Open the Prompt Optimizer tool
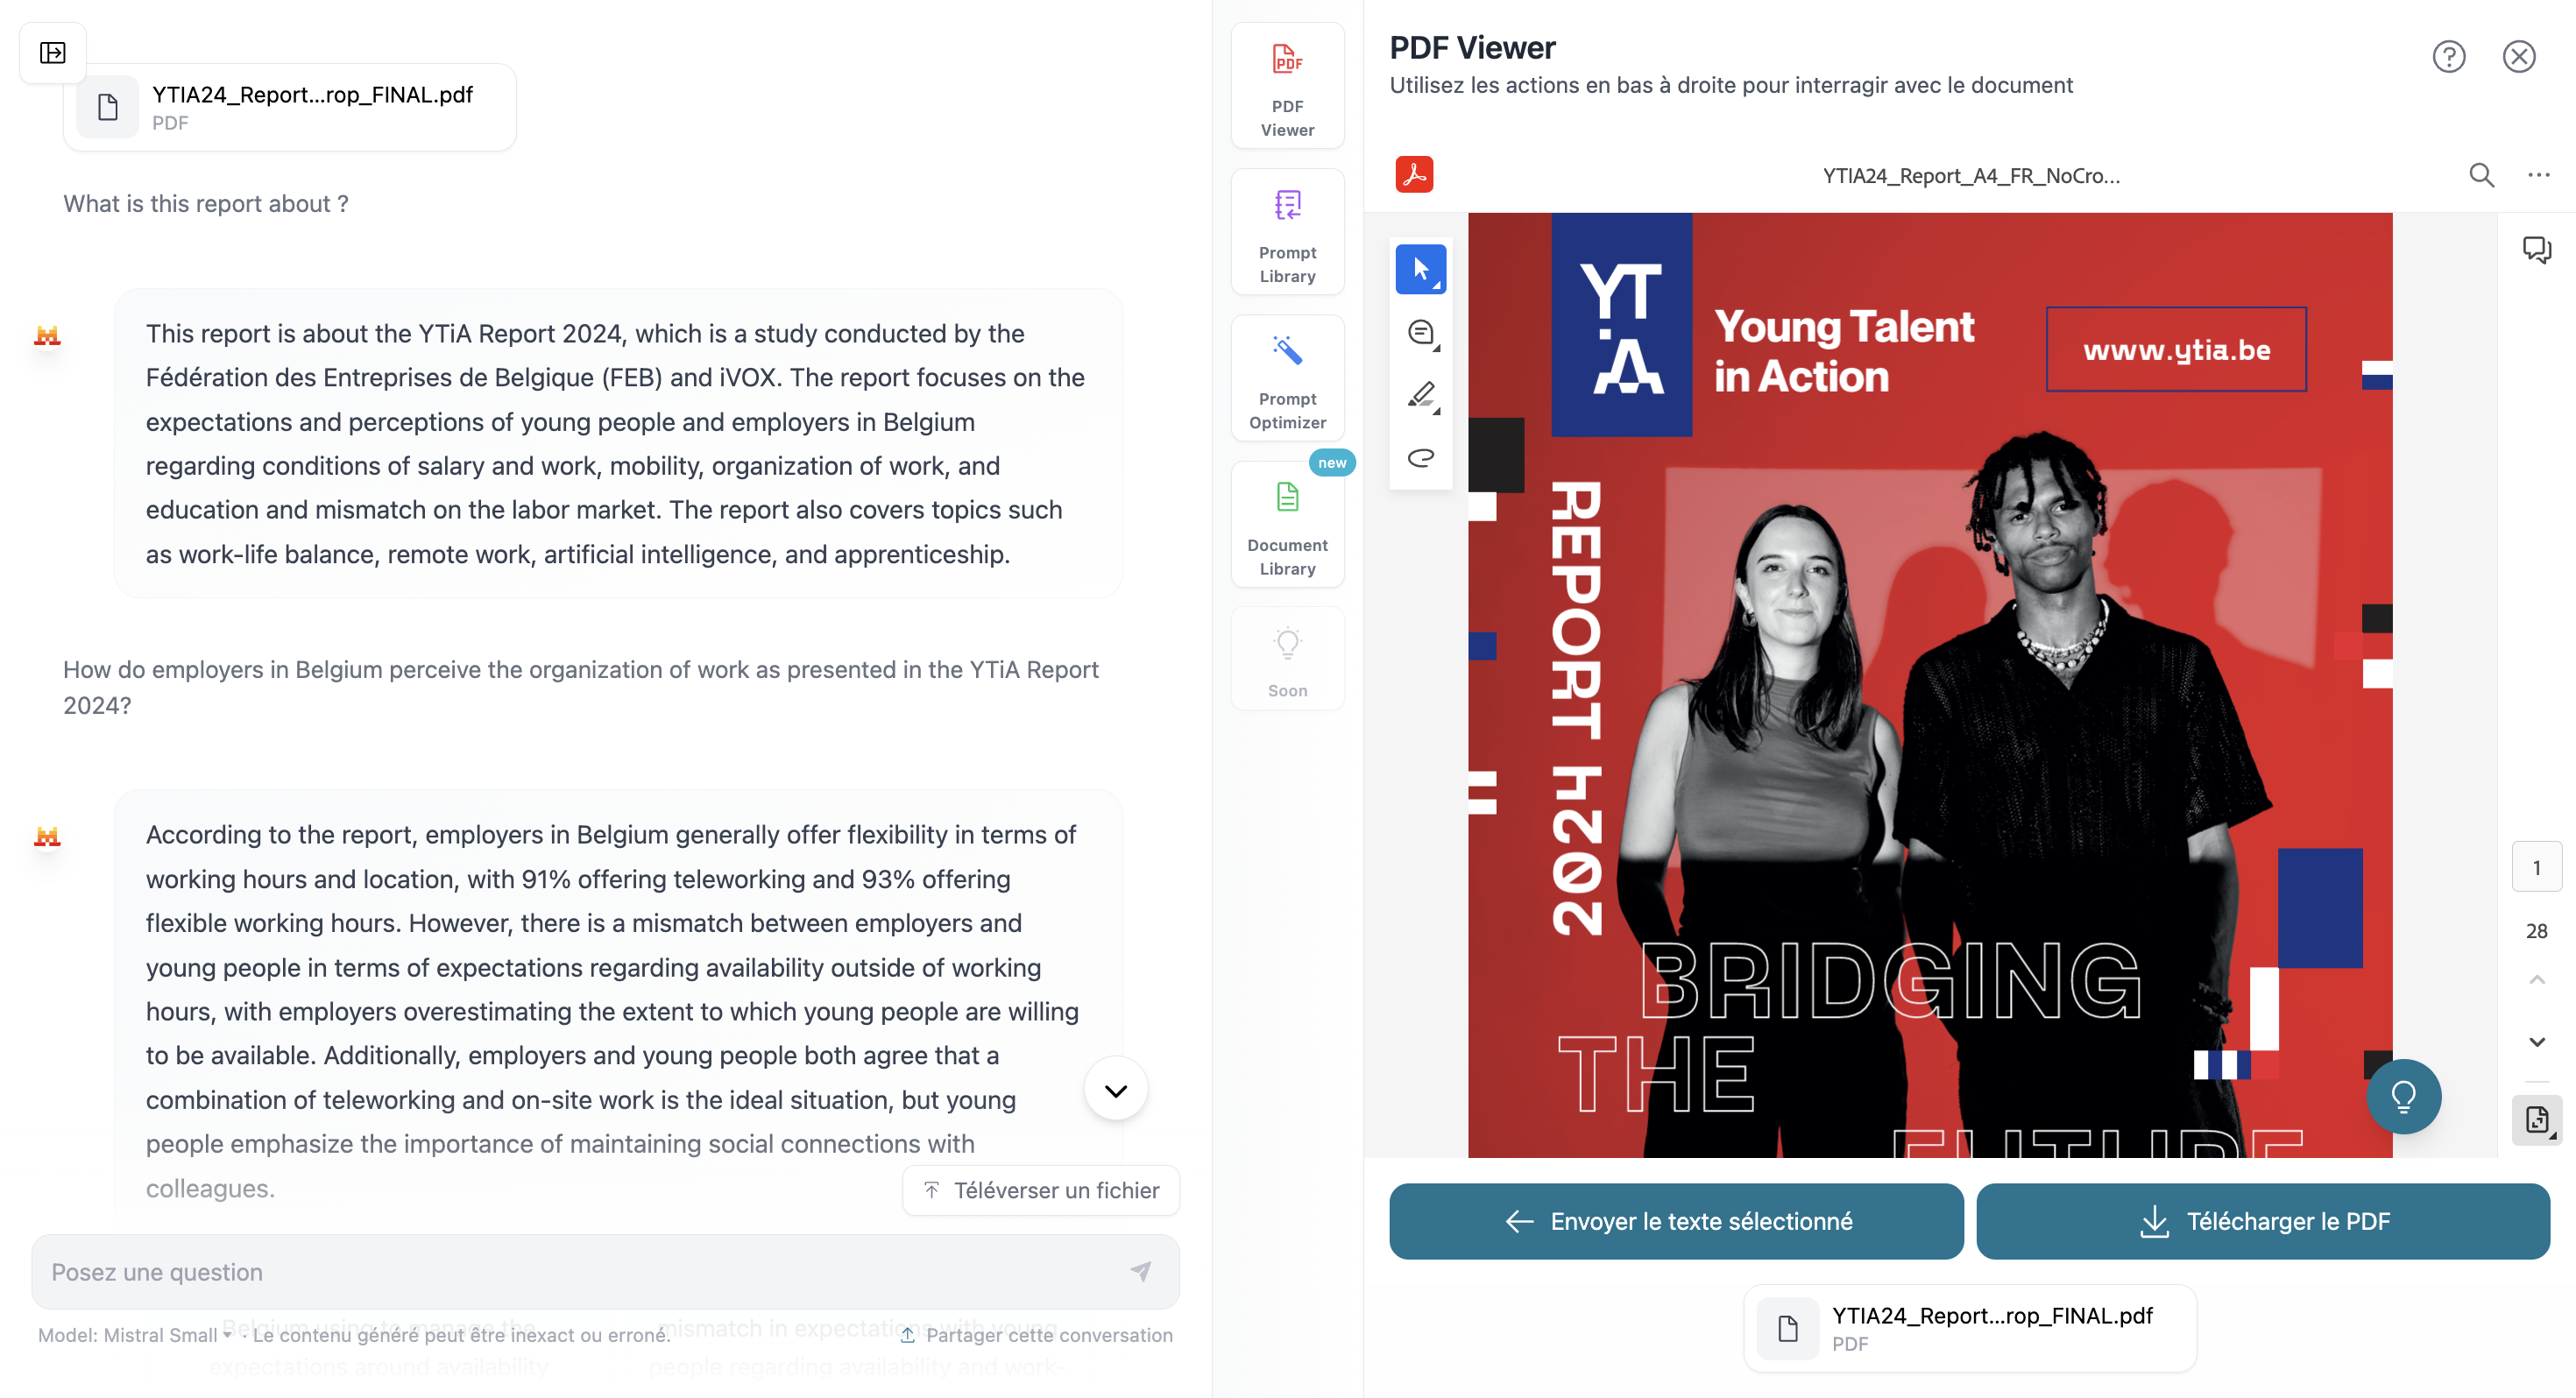This screenshot has width=2576, height=1398. point(1287,378)
